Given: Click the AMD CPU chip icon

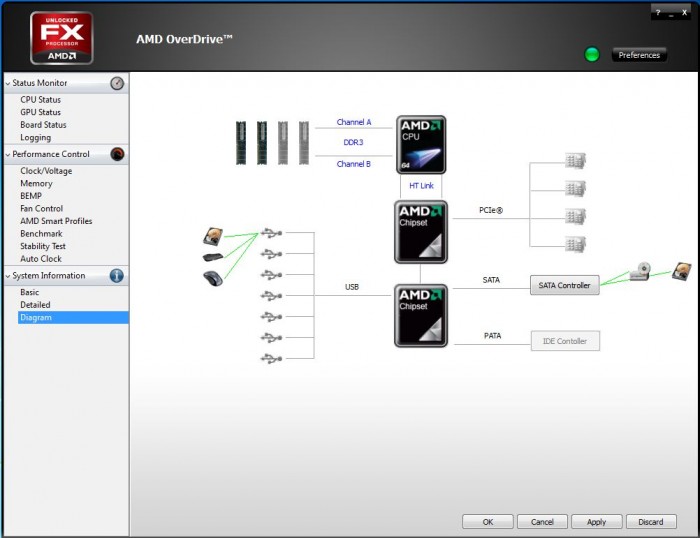Looking at the screenshot, I should pos(421,145).
